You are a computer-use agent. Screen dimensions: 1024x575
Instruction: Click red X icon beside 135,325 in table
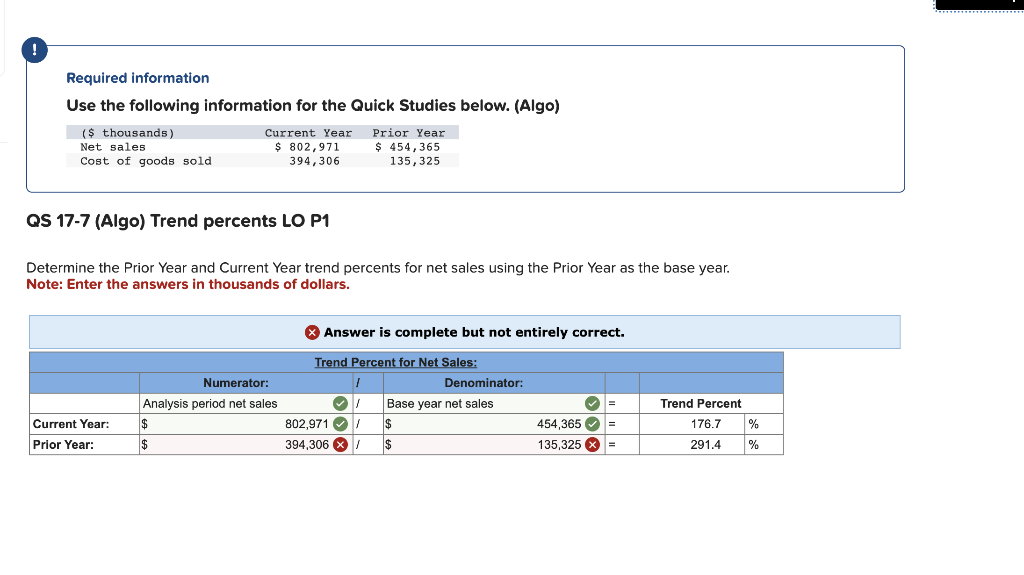coord(592,445)
